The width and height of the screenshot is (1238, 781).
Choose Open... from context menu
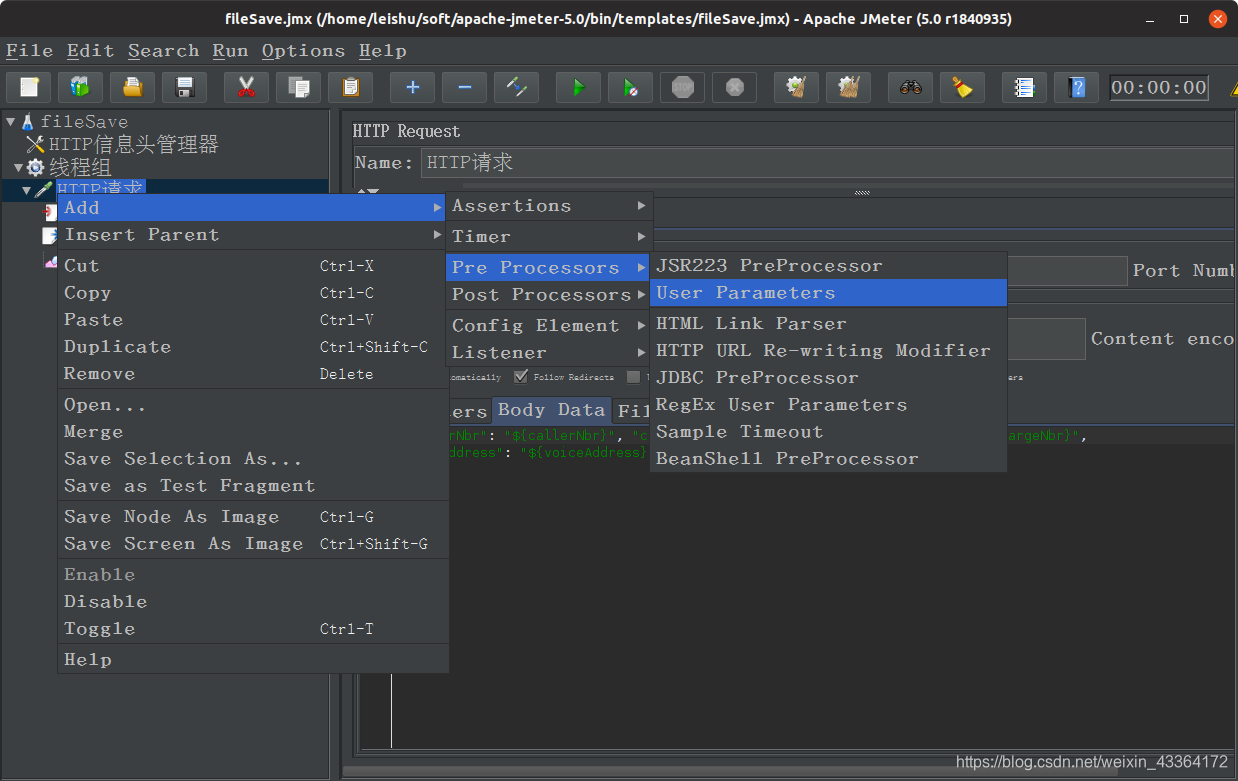[253, 405]
